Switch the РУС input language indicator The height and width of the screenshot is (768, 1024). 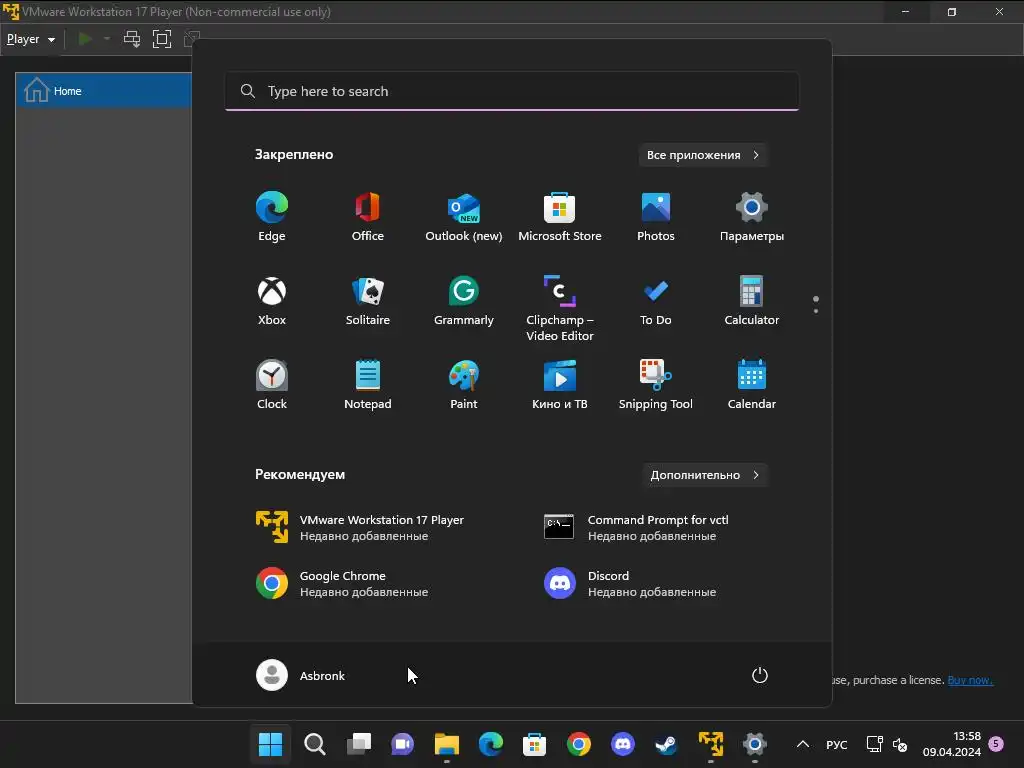837,744
